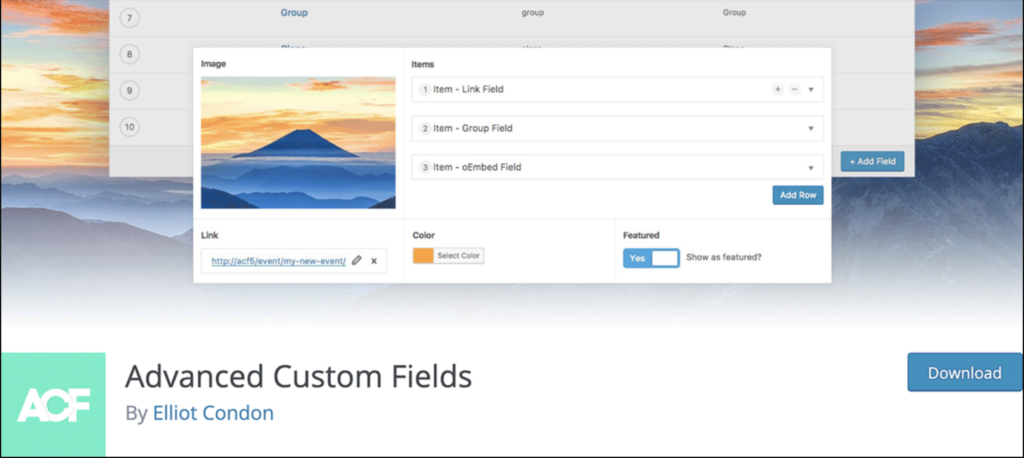
Task: Remove the link with the X icon
Action: coord(374,260)
